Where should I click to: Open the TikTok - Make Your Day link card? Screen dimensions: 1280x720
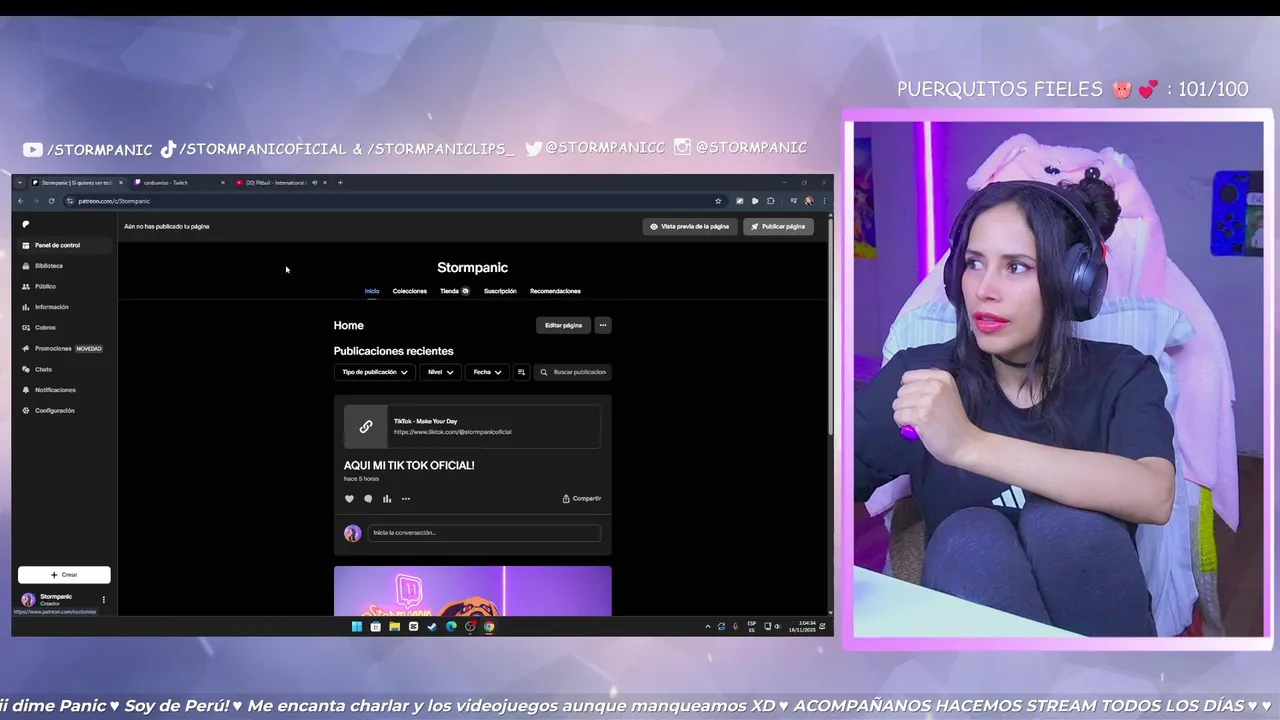tap(472, 426)
